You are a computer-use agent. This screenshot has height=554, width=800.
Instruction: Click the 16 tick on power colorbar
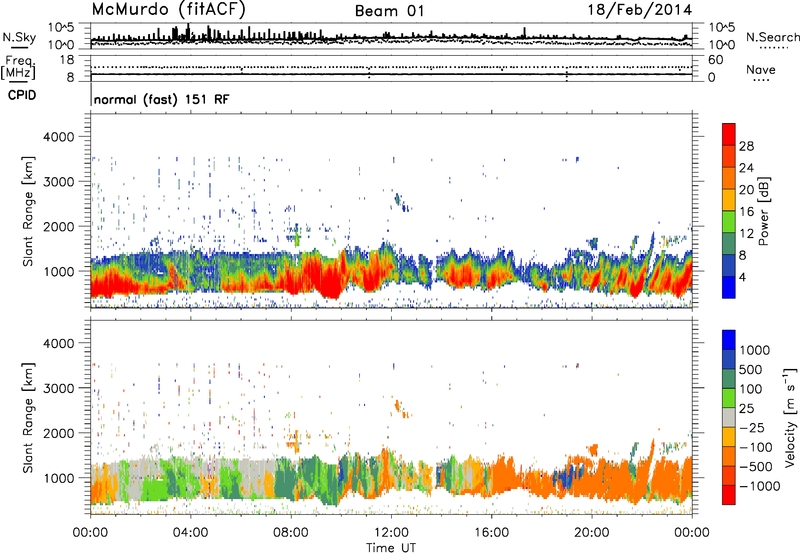click(x=746, y=212)
